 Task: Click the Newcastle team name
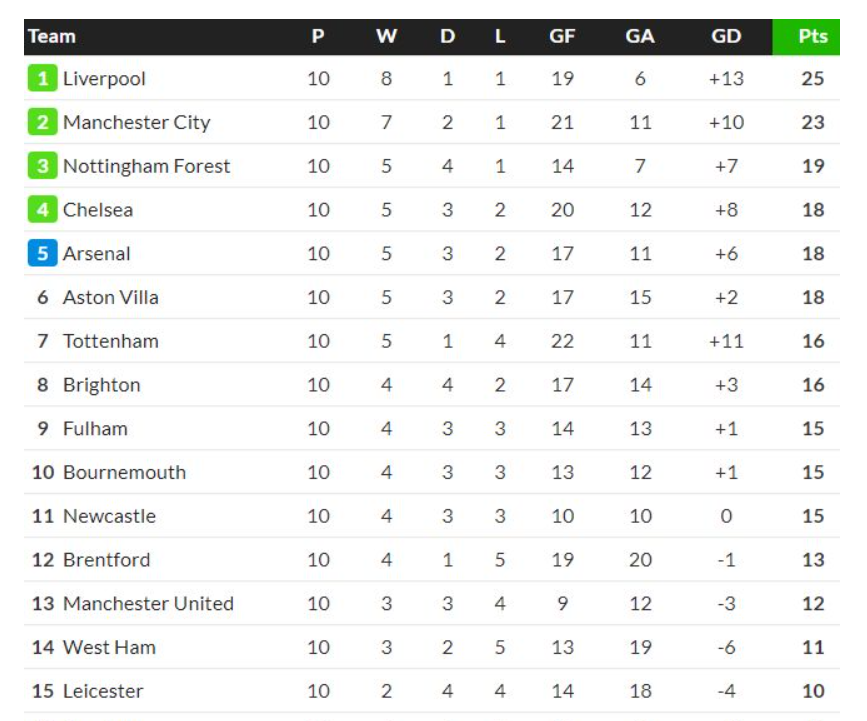pos(109,516)
